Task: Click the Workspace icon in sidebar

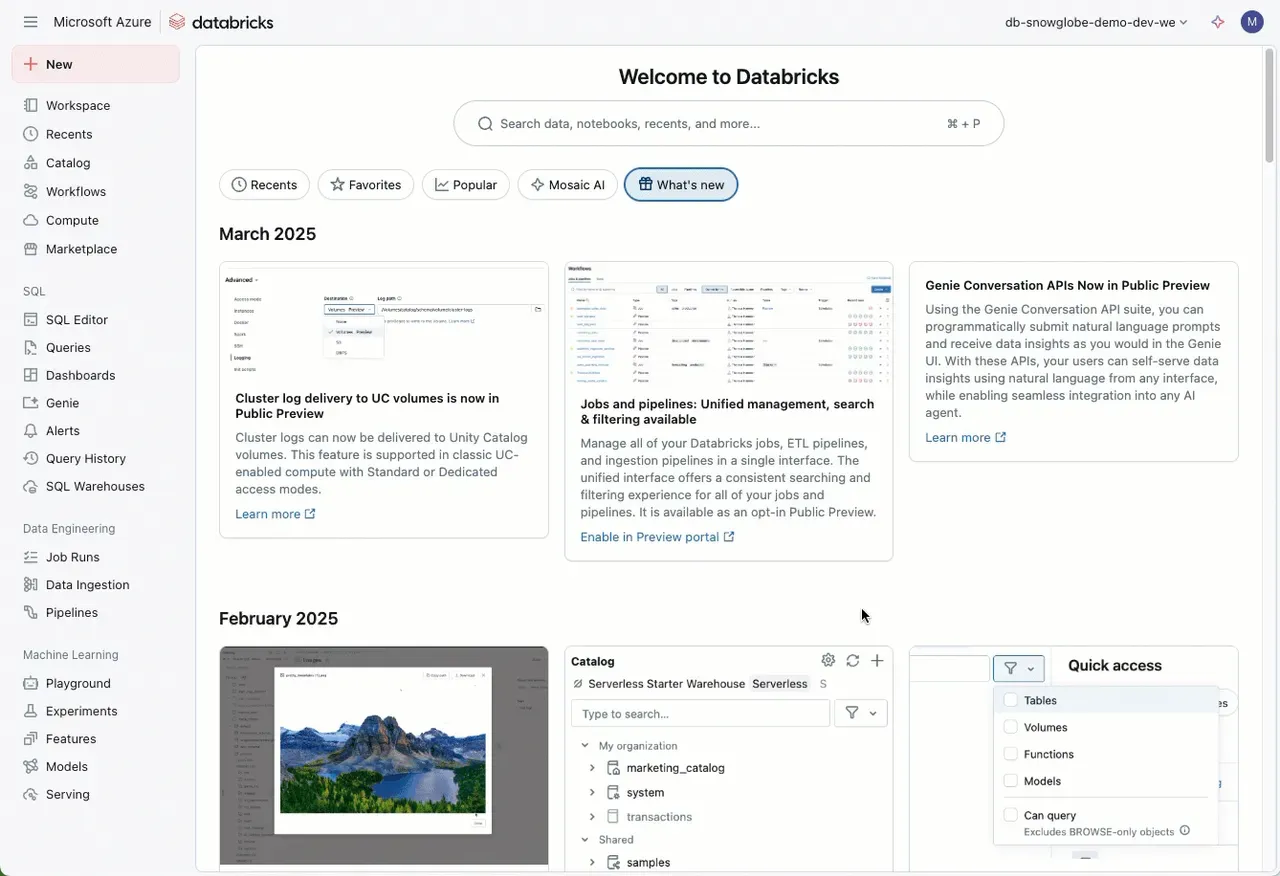Action: [31, 105]
